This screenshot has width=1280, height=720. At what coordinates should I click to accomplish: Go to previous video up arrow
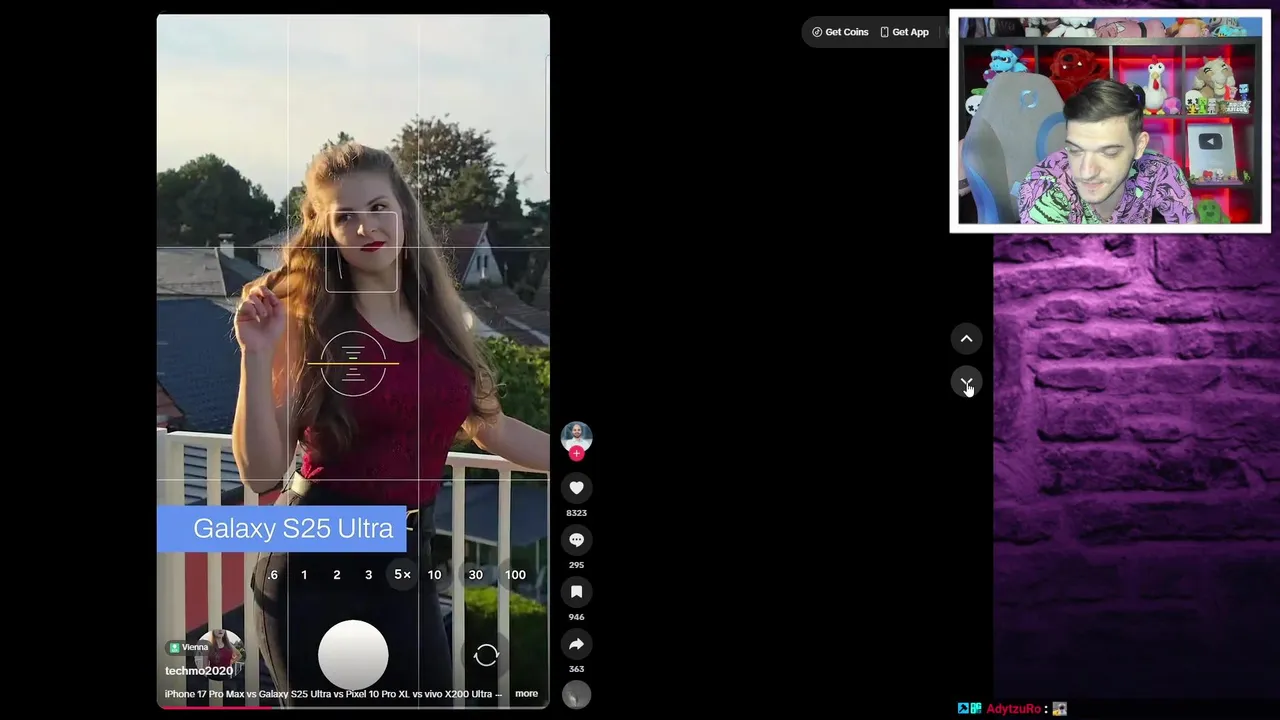[966, 339]
